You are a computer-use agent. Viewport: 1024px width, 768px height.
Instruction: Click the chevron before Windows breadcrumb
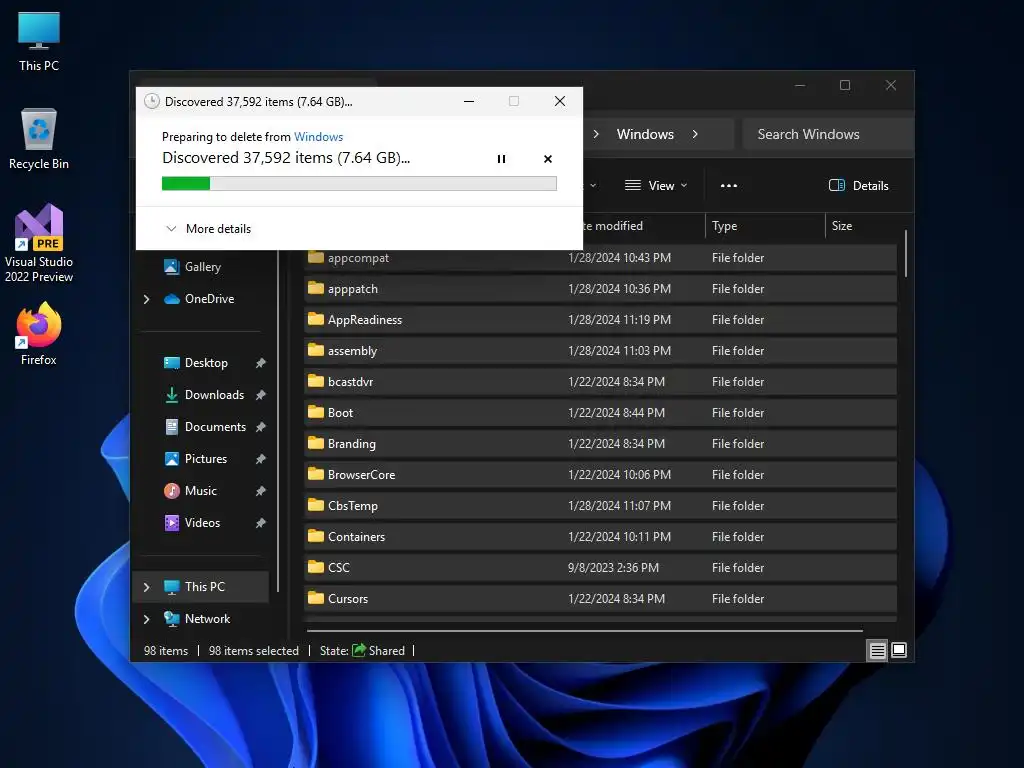(x=596, y=134)
